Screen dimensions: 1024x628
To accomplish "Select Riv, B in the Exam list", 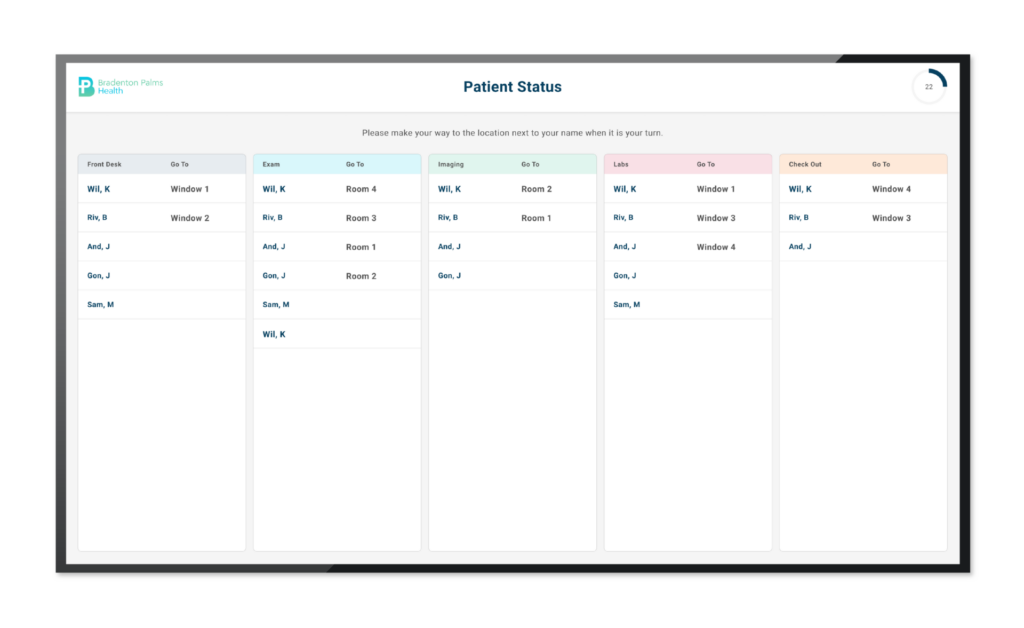I will pos(272,218).
